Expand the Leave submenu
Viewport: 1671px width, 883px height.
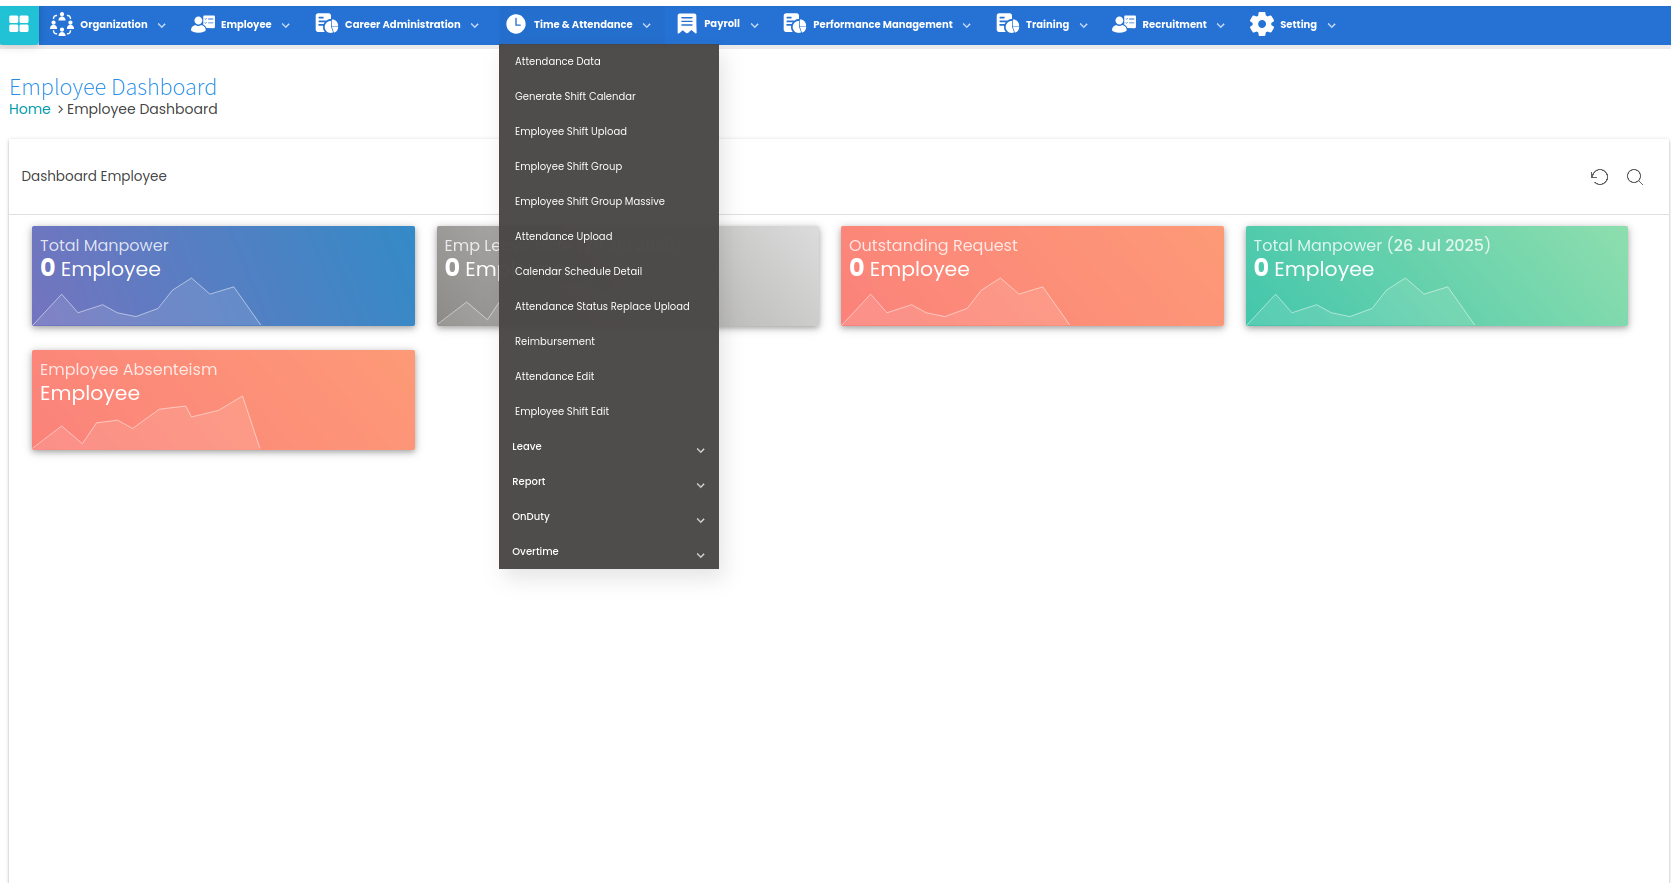[608, 447]
